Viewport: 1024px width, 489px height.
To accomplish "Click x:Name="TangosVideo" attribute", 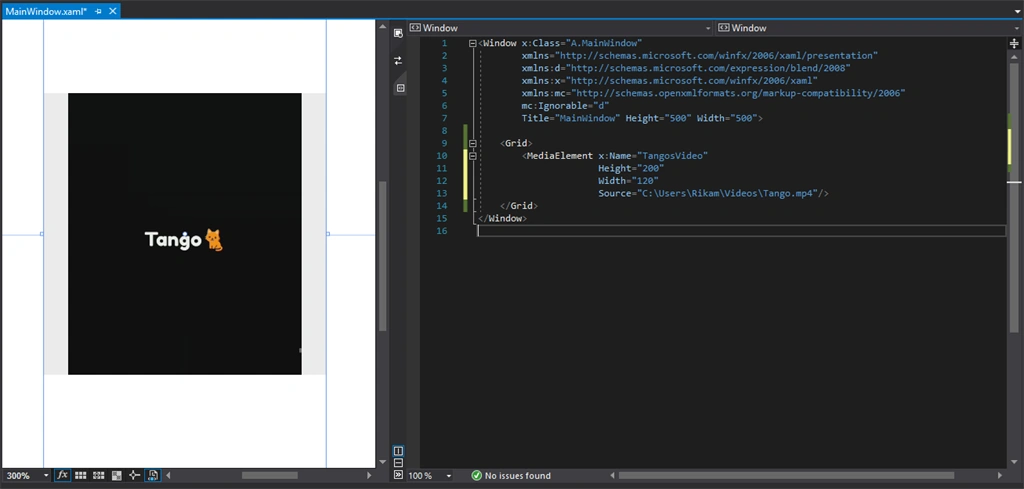I will pos(653,155).
